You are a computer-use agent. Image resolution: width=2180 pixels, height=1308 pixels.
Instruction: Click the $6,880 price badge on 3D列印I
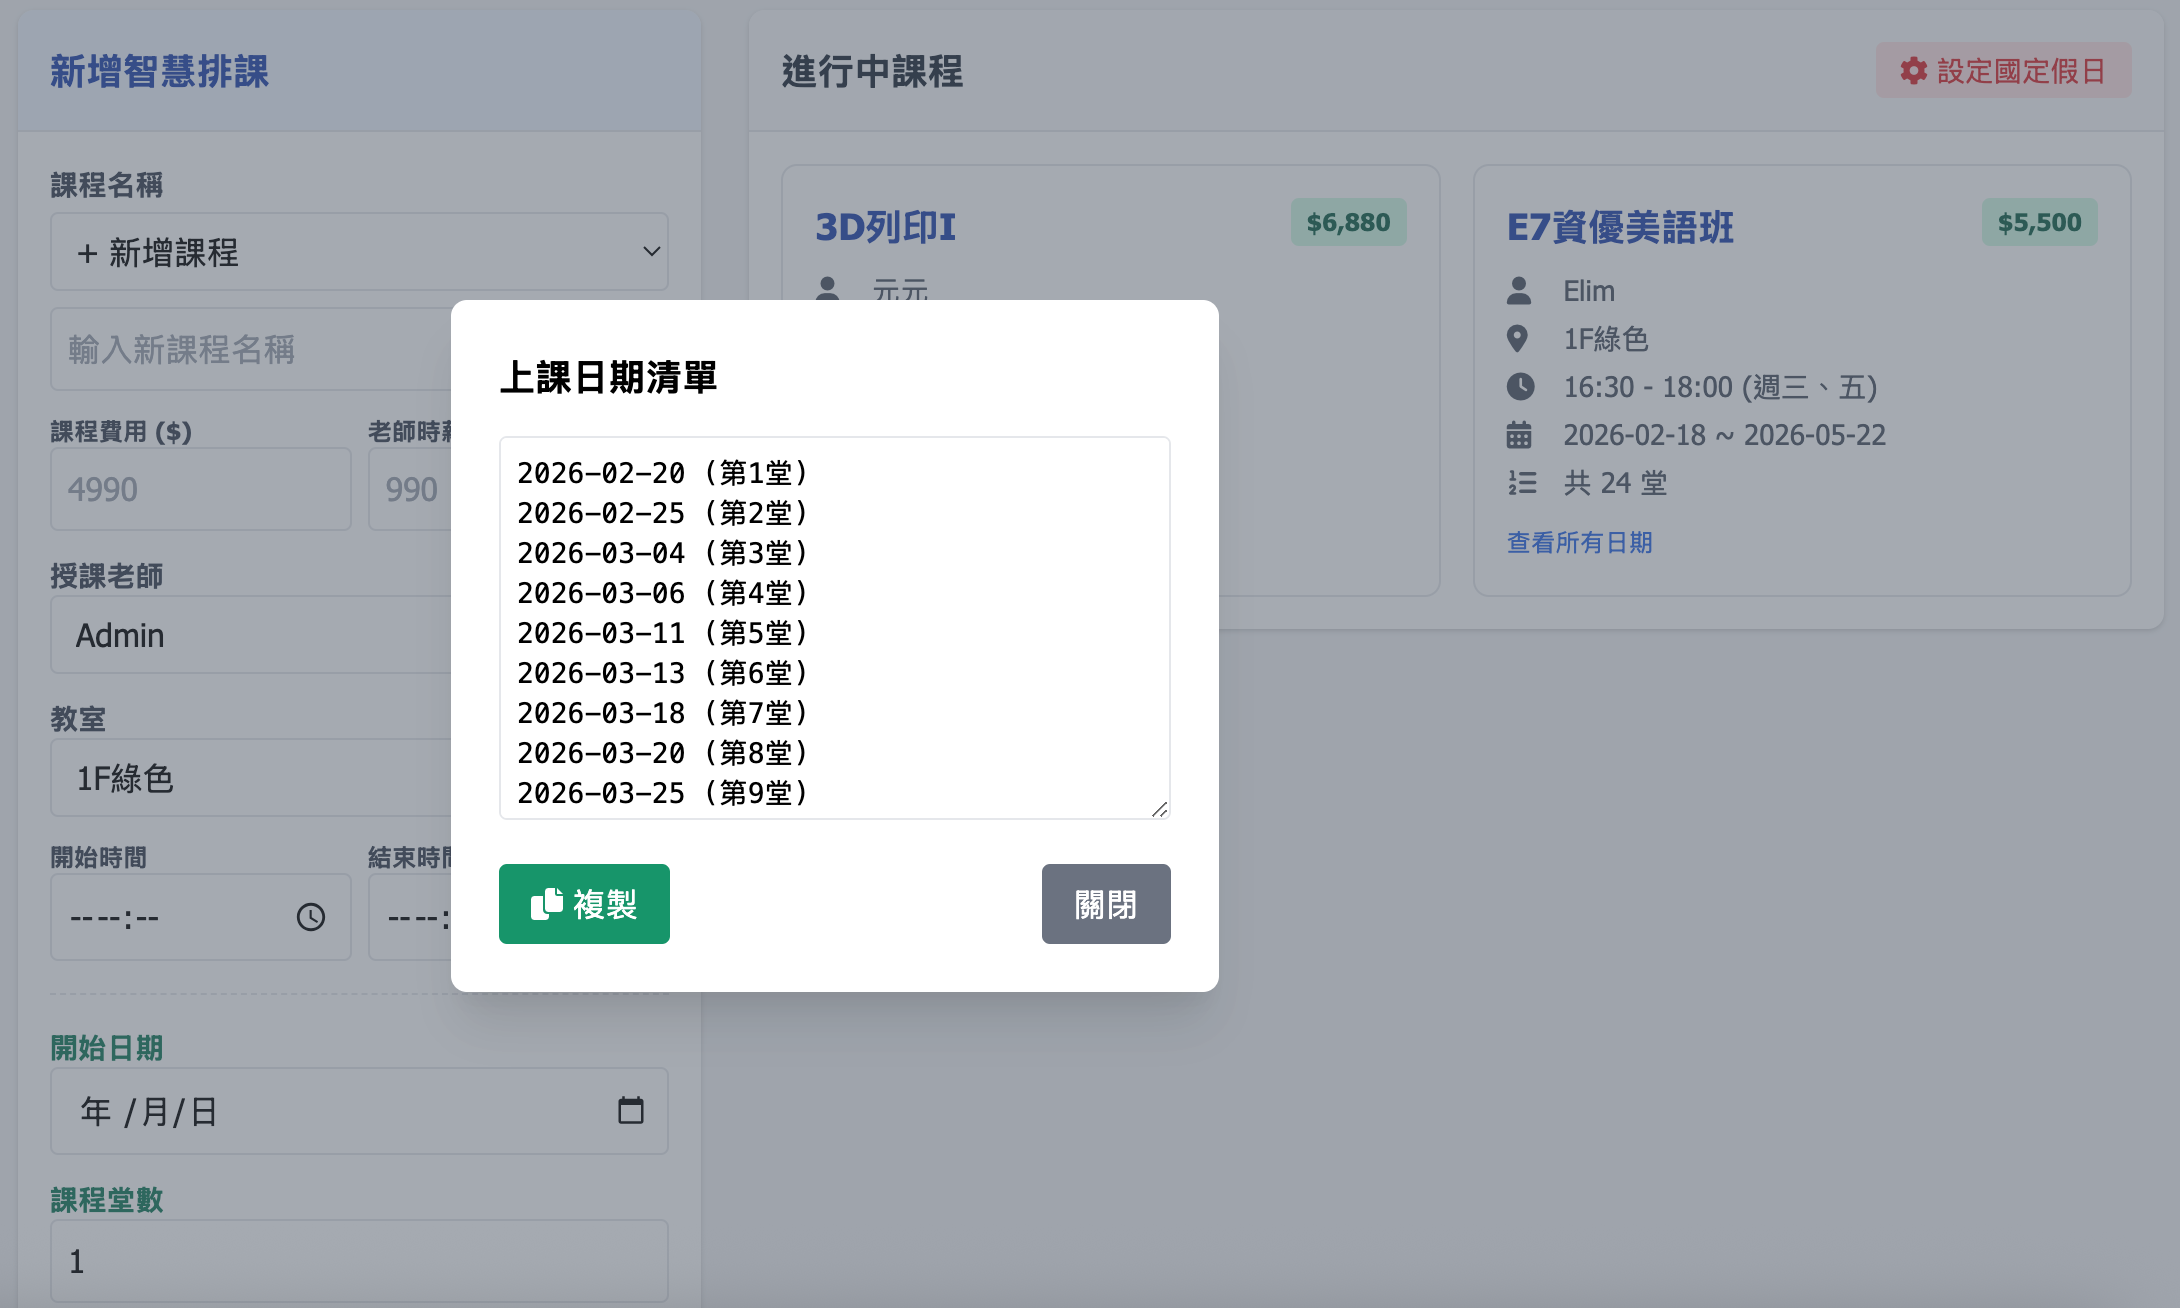pos(1348,222)
